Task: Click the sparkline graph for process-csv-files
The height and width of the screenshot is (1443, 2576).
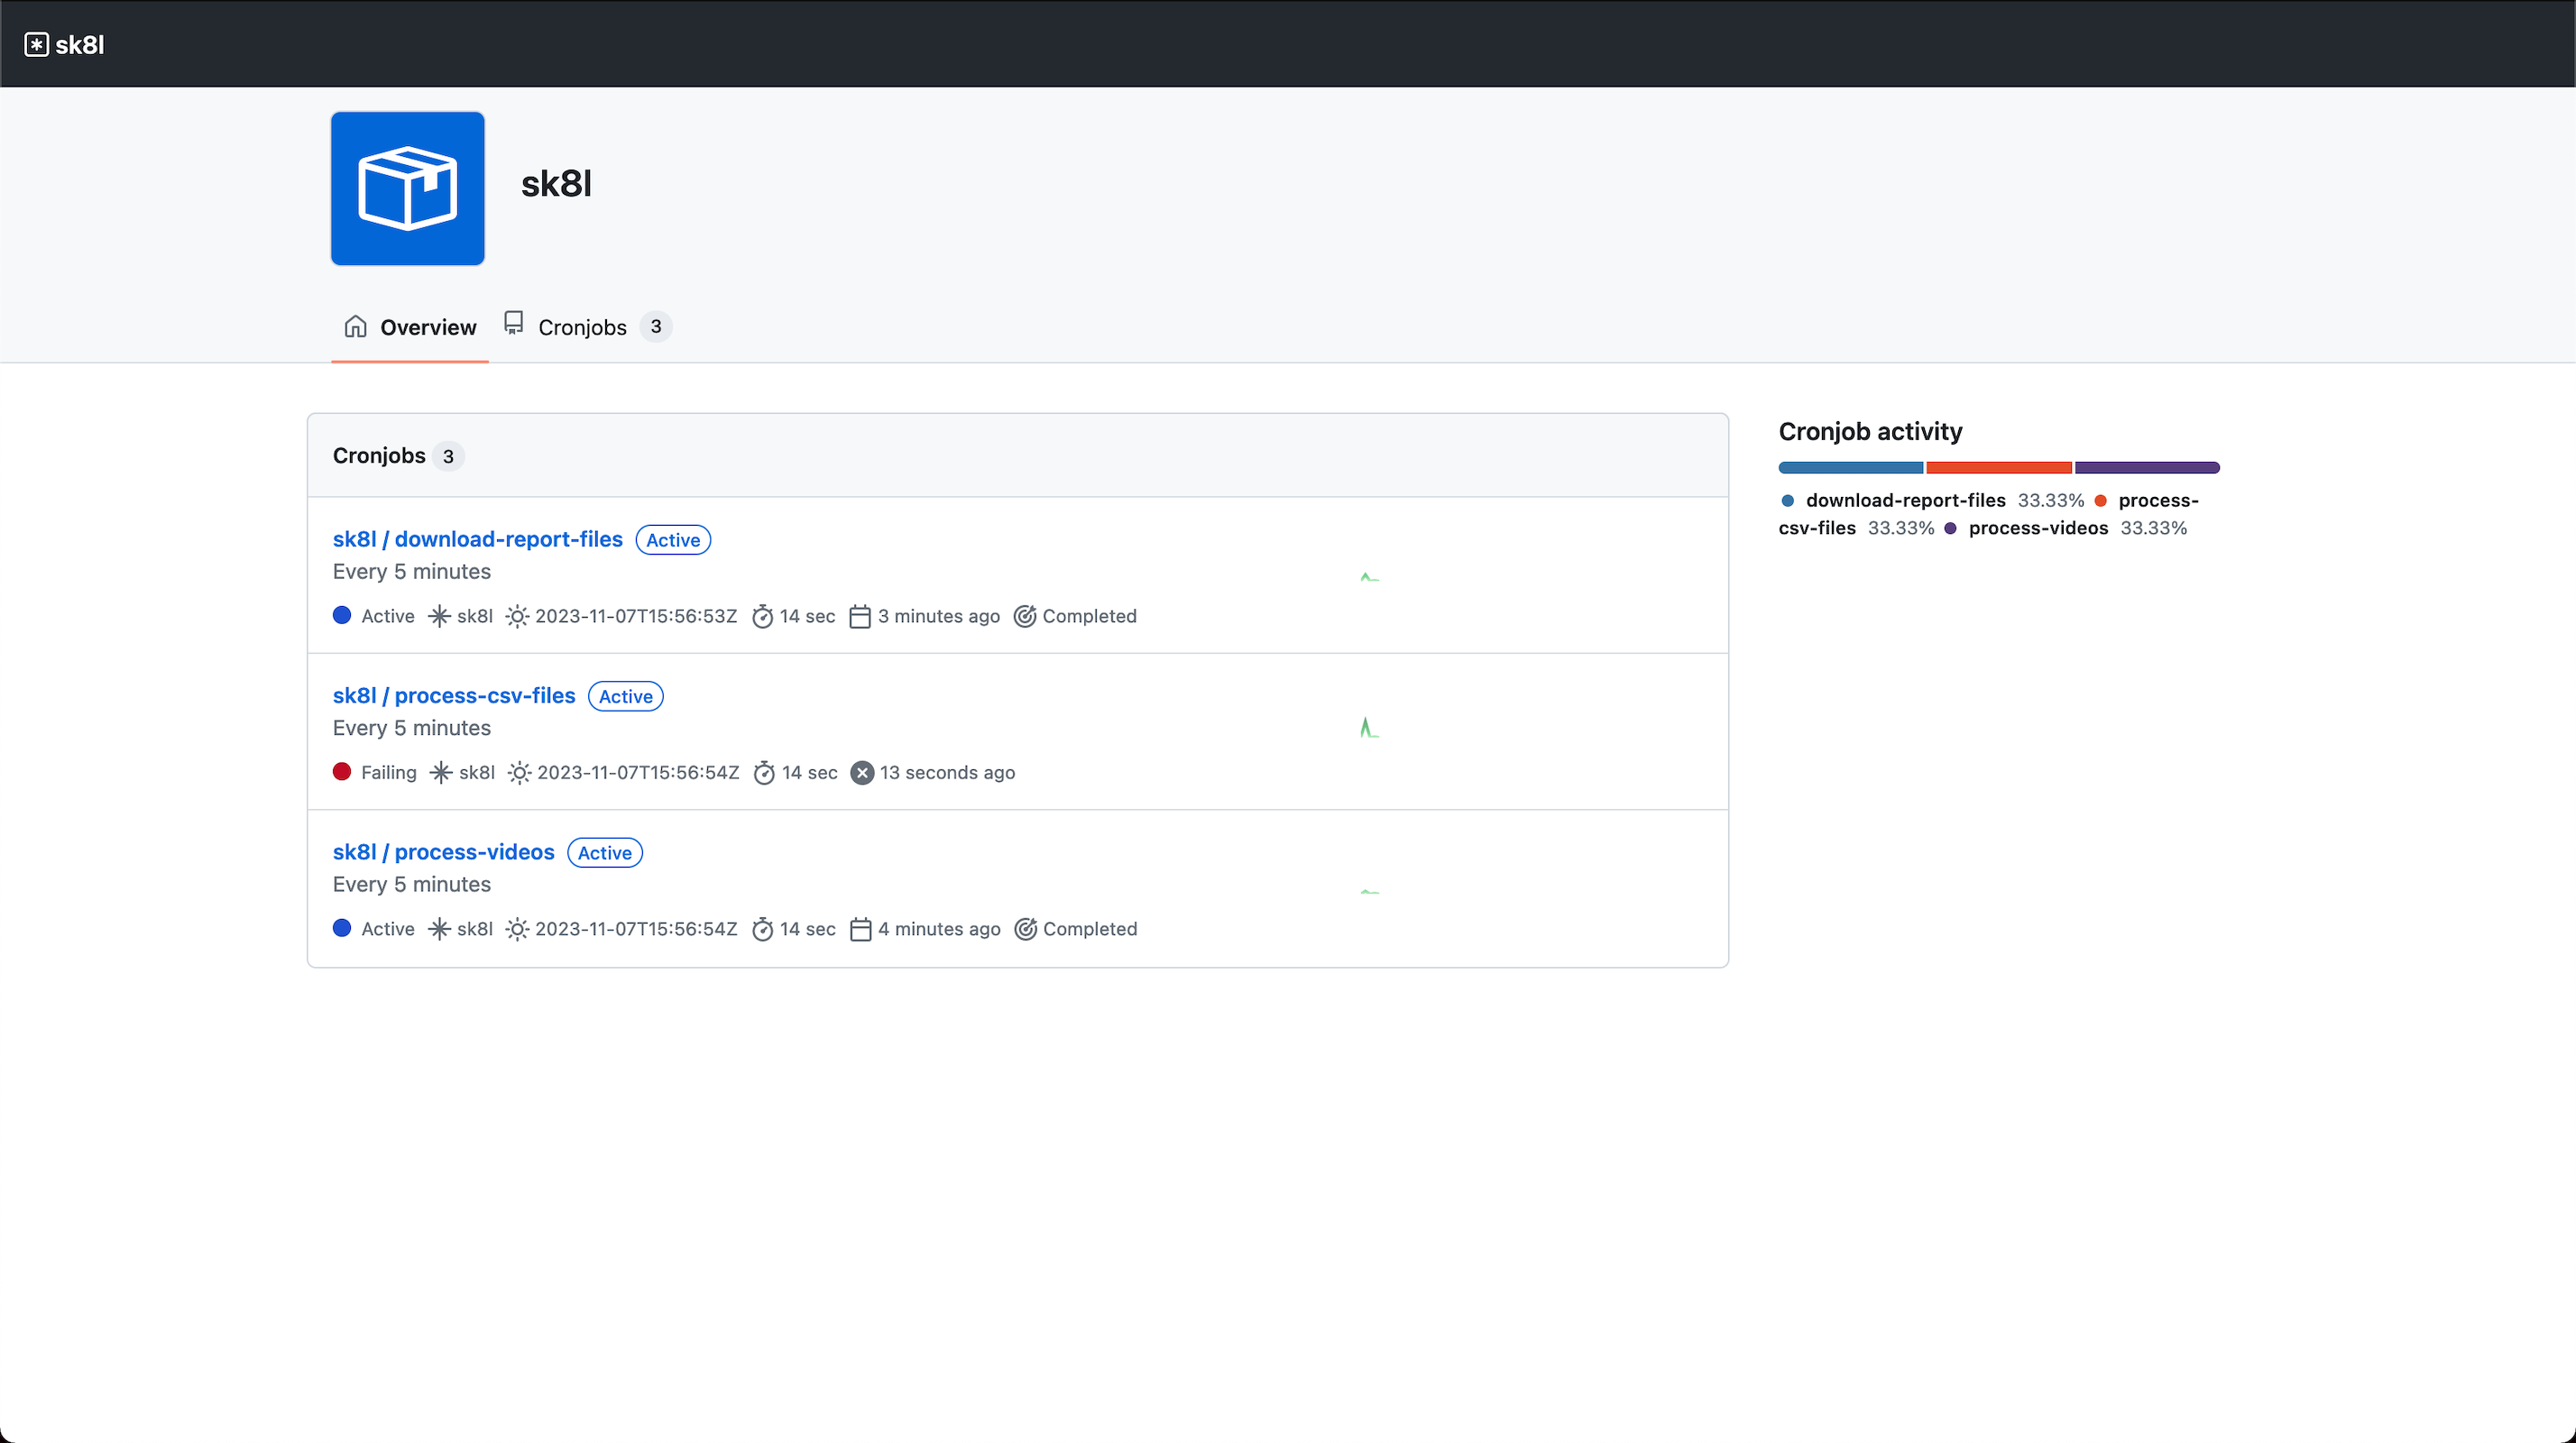Action: point(1369,728)
